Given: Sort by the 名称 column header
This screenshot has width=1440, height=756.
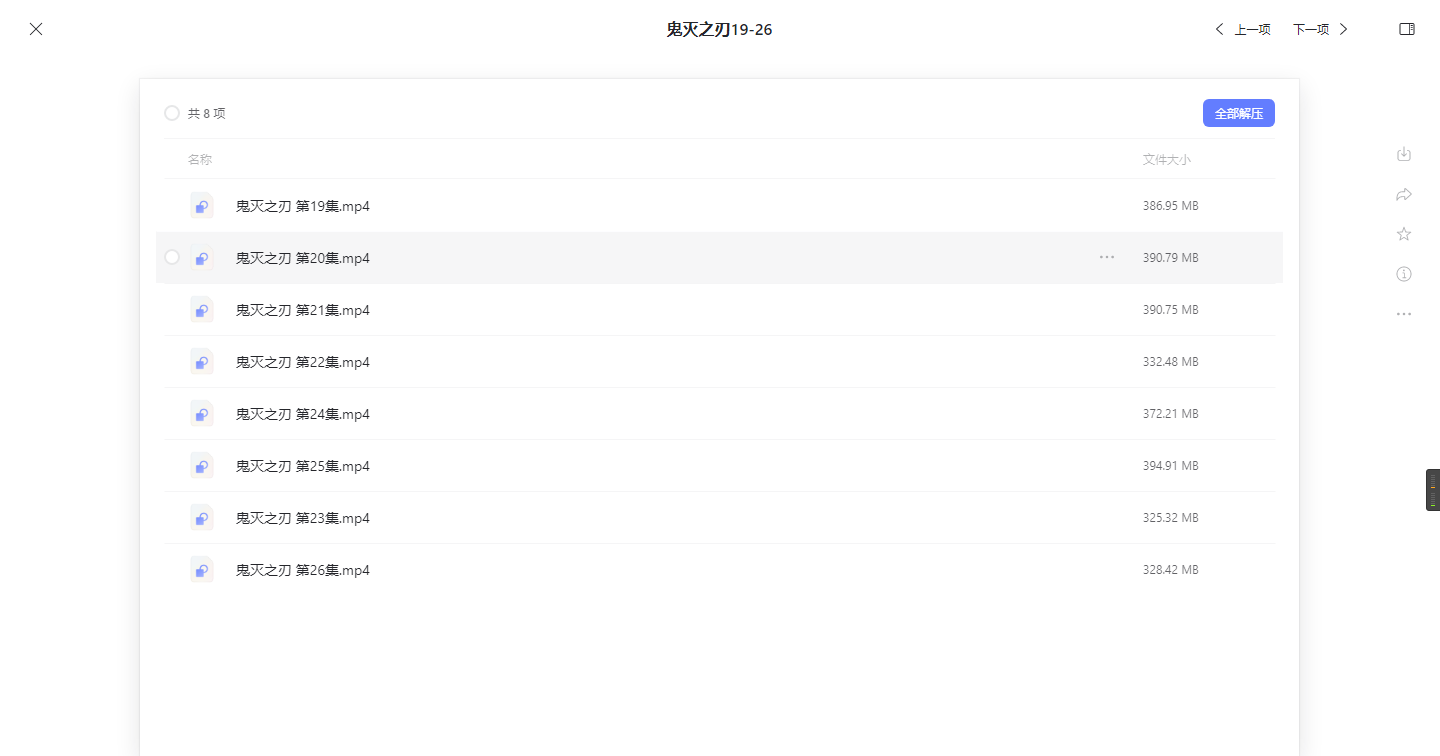Looking at the screenshot, I should click(x=200, y=159).
